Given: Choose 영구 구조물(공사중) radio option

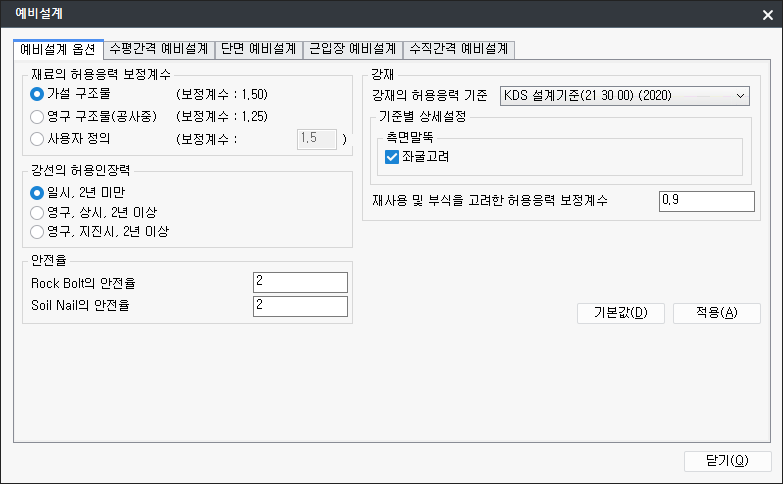Looking at the screenshot, I should tap(38, 117).
